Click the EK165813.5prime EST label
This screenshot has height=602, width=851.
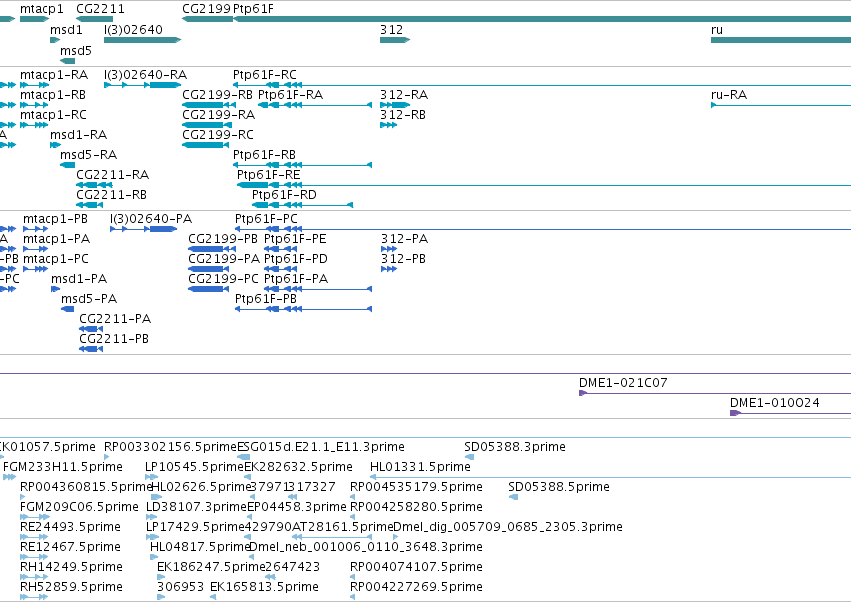coord(264,588)
